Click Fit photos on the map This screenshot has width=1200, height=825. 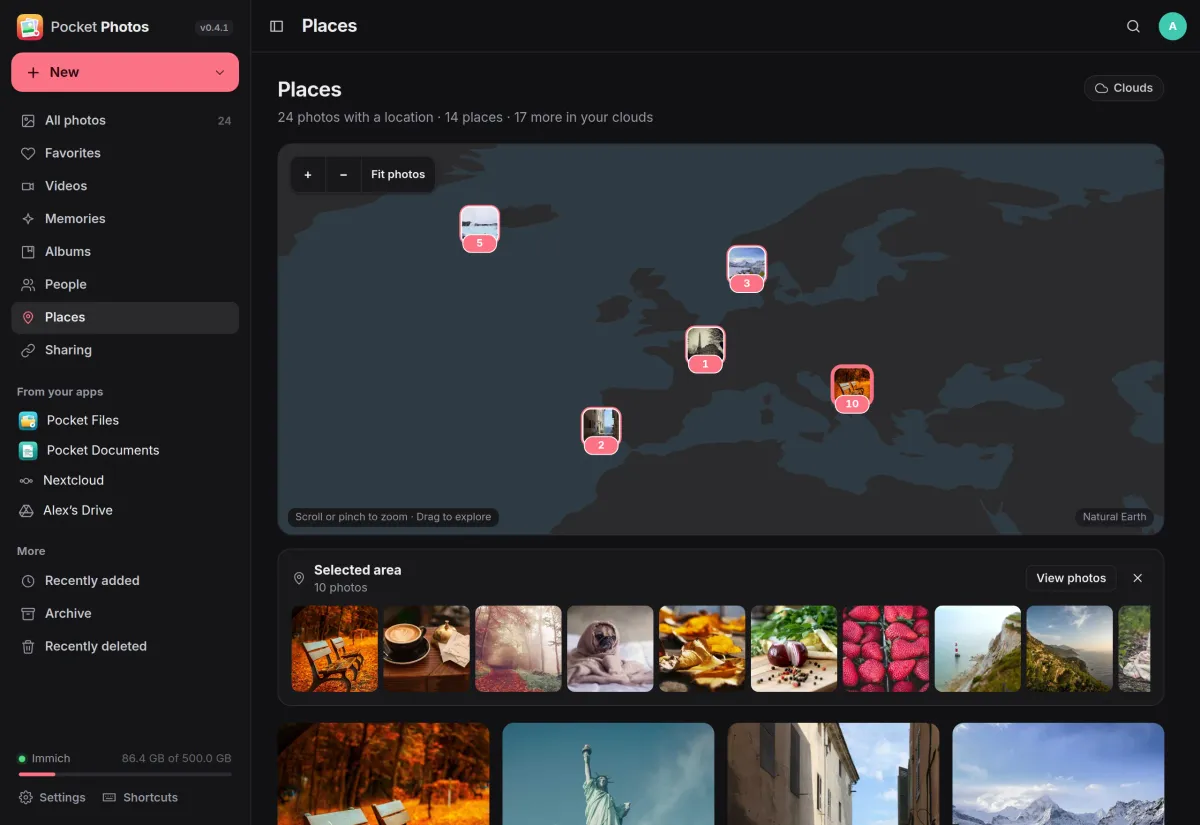(398, 174)
